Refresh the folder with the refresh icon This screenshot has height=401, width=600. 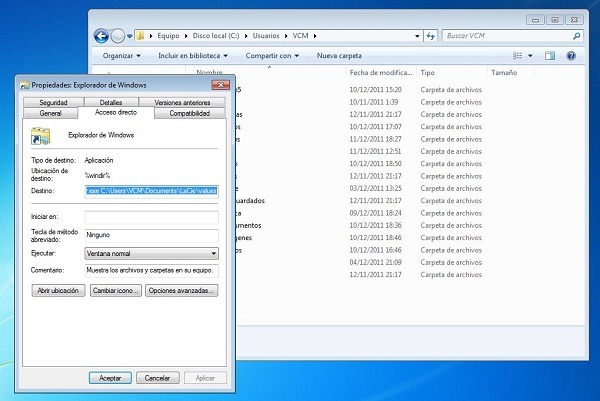(430, 36)
